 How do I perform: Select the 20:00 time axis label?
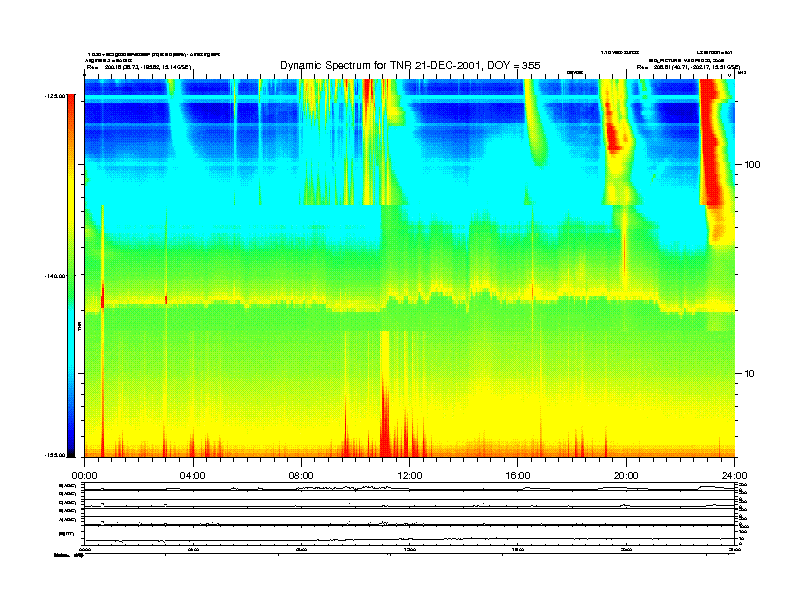[x=626, y=476]
